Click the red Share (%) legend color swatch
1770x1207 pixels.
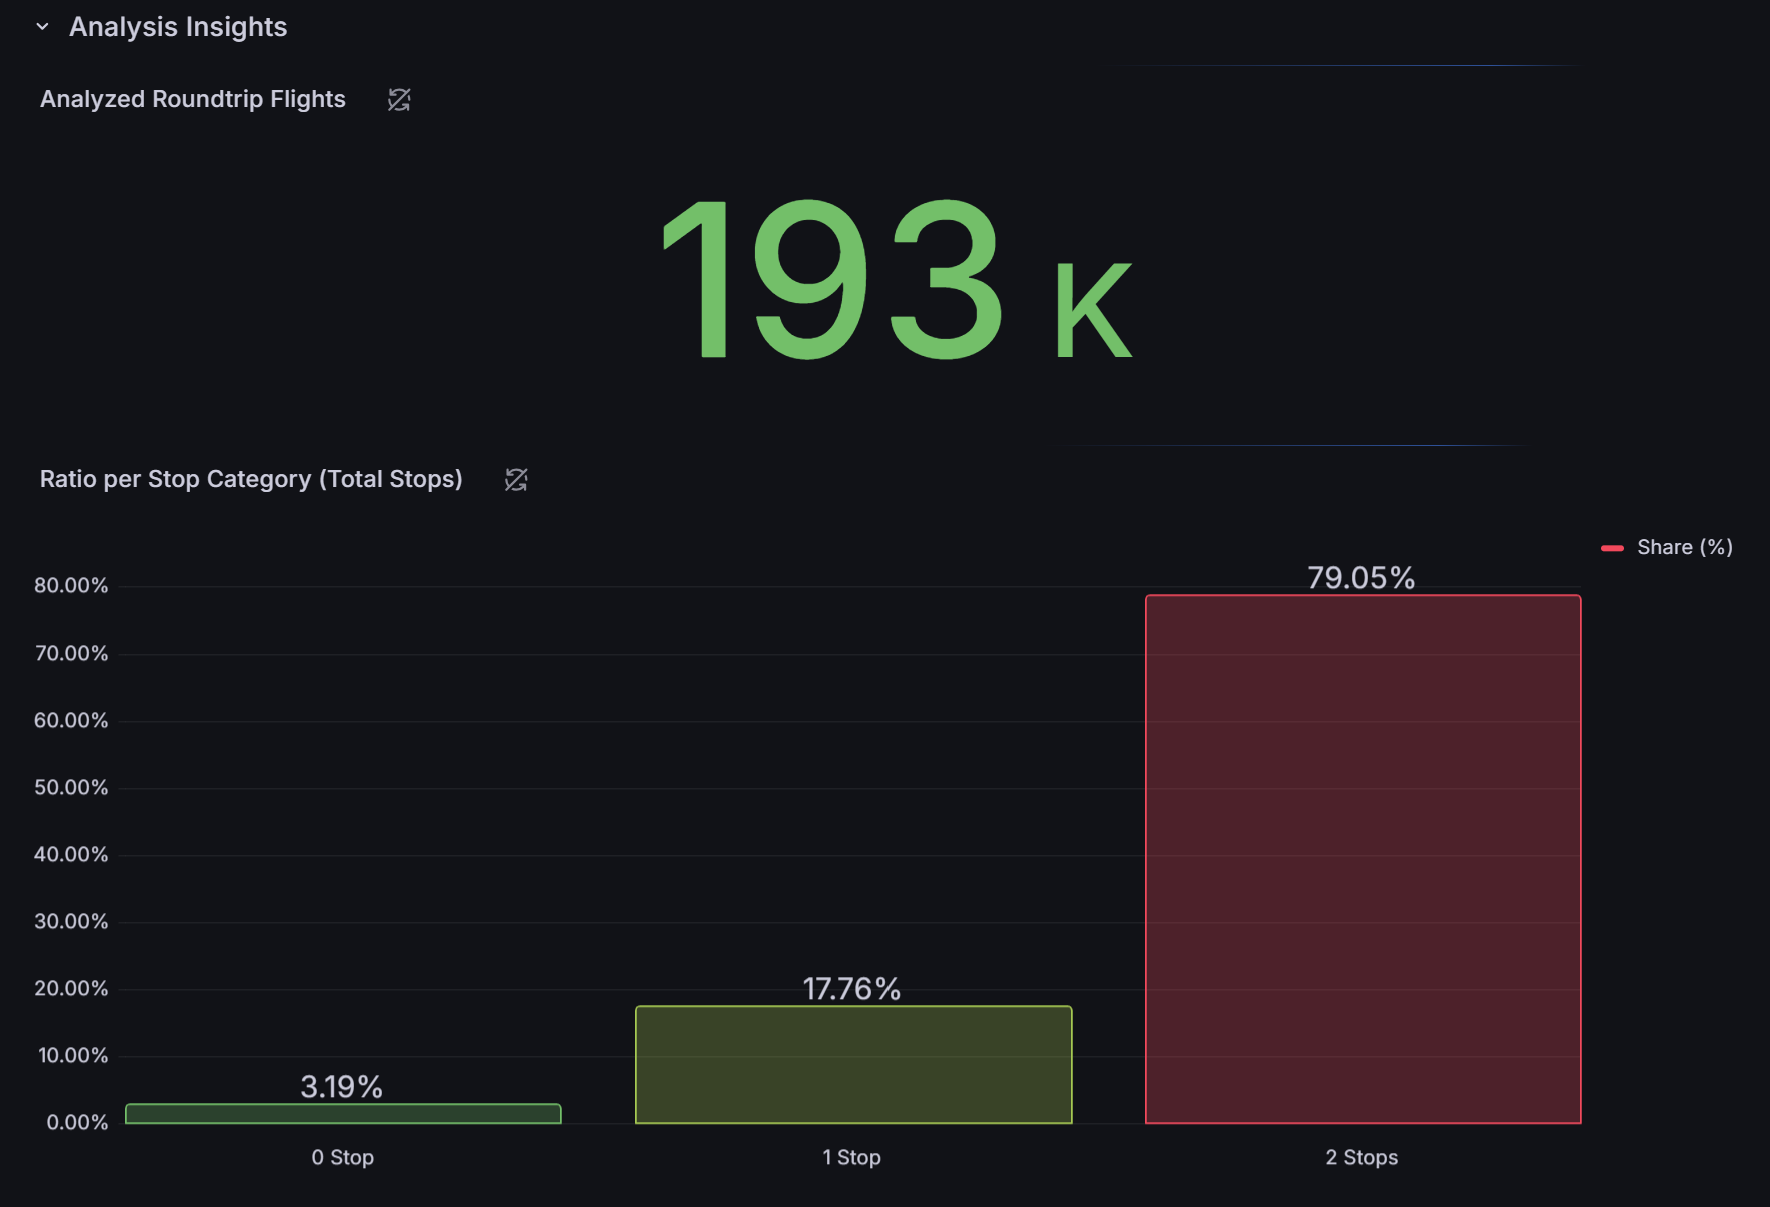coord(1612,548)
